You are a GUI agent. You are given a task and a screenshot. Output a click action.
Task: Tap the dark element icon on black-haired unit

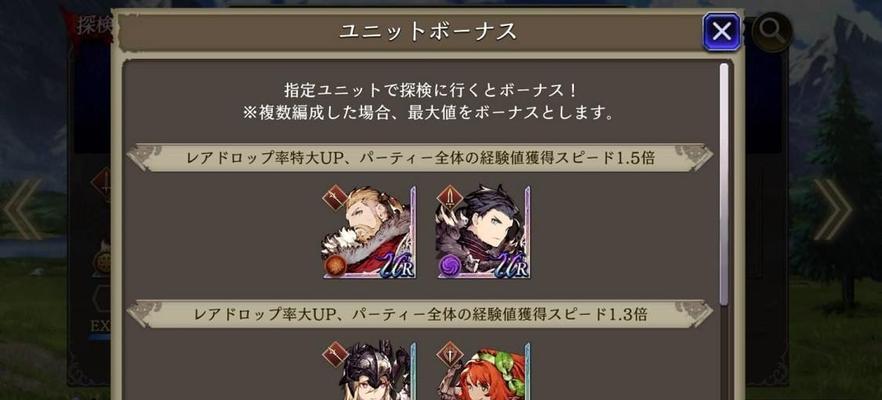point(450,266)
